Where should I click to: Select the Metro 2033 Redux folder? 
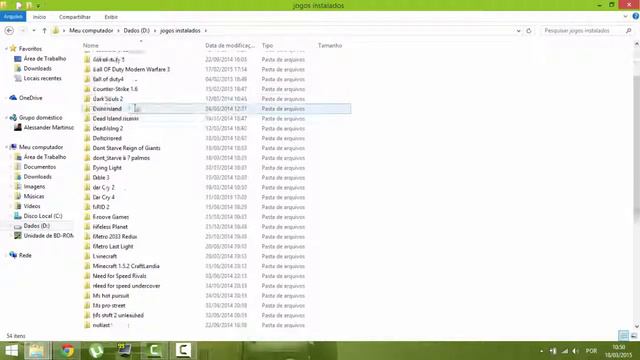[x=115, y=237]
